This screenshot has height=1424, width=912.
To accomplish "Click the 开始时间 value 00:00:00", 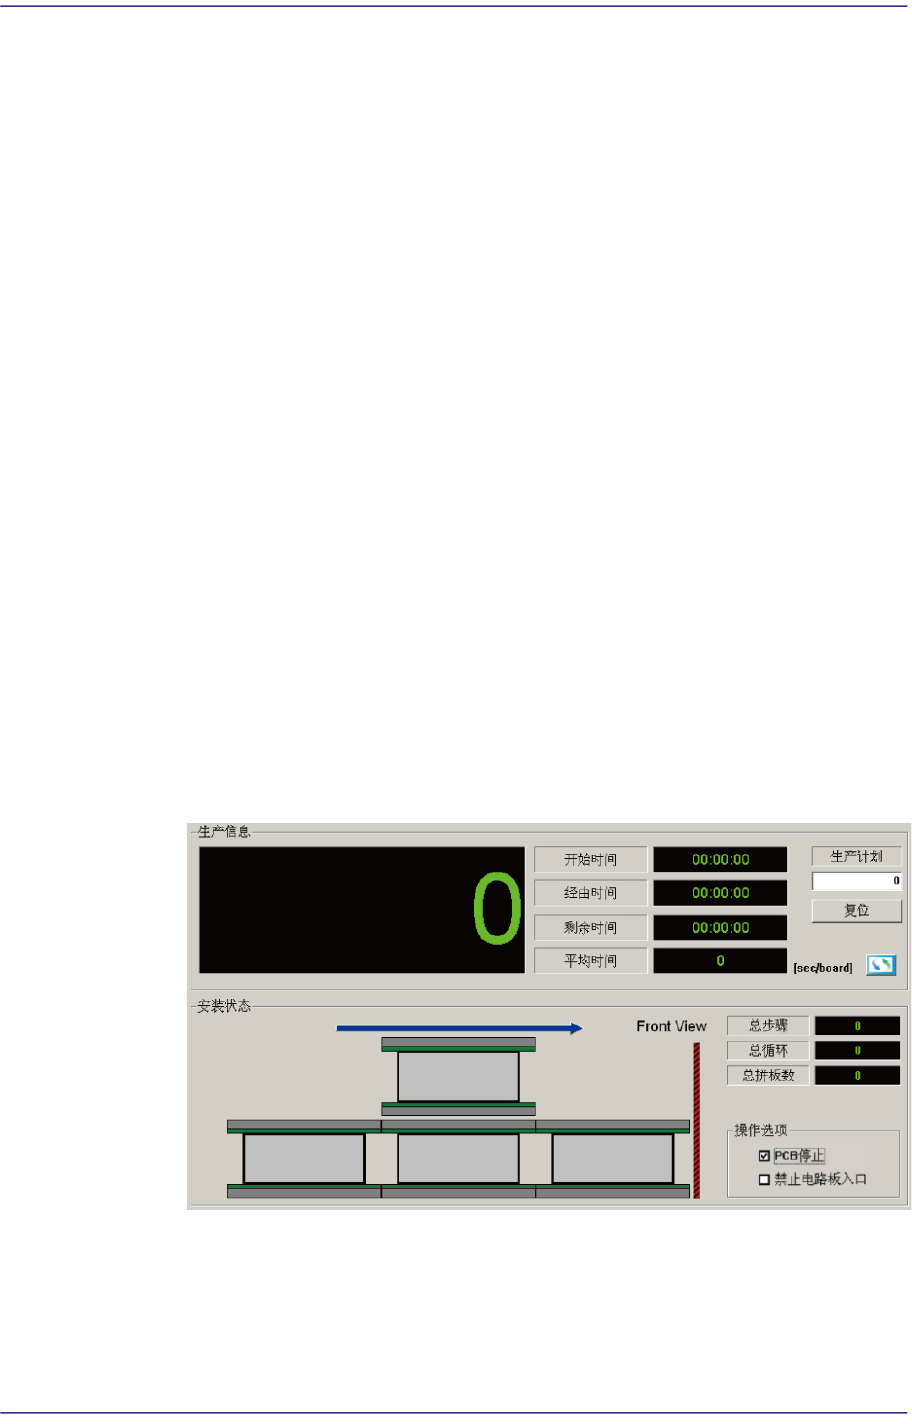I will (x=720, y=859).
